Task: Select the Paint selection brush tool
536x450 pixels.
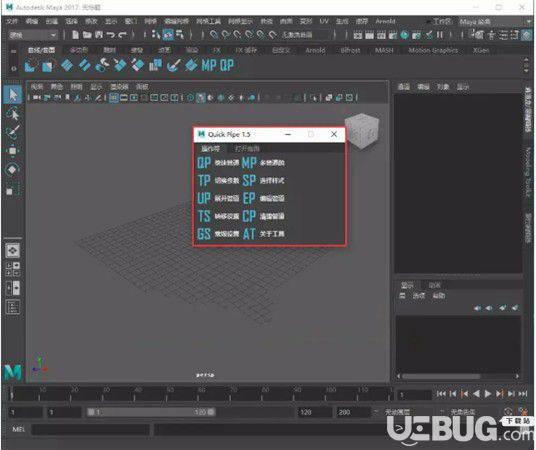Action: [x=13, y=132]
